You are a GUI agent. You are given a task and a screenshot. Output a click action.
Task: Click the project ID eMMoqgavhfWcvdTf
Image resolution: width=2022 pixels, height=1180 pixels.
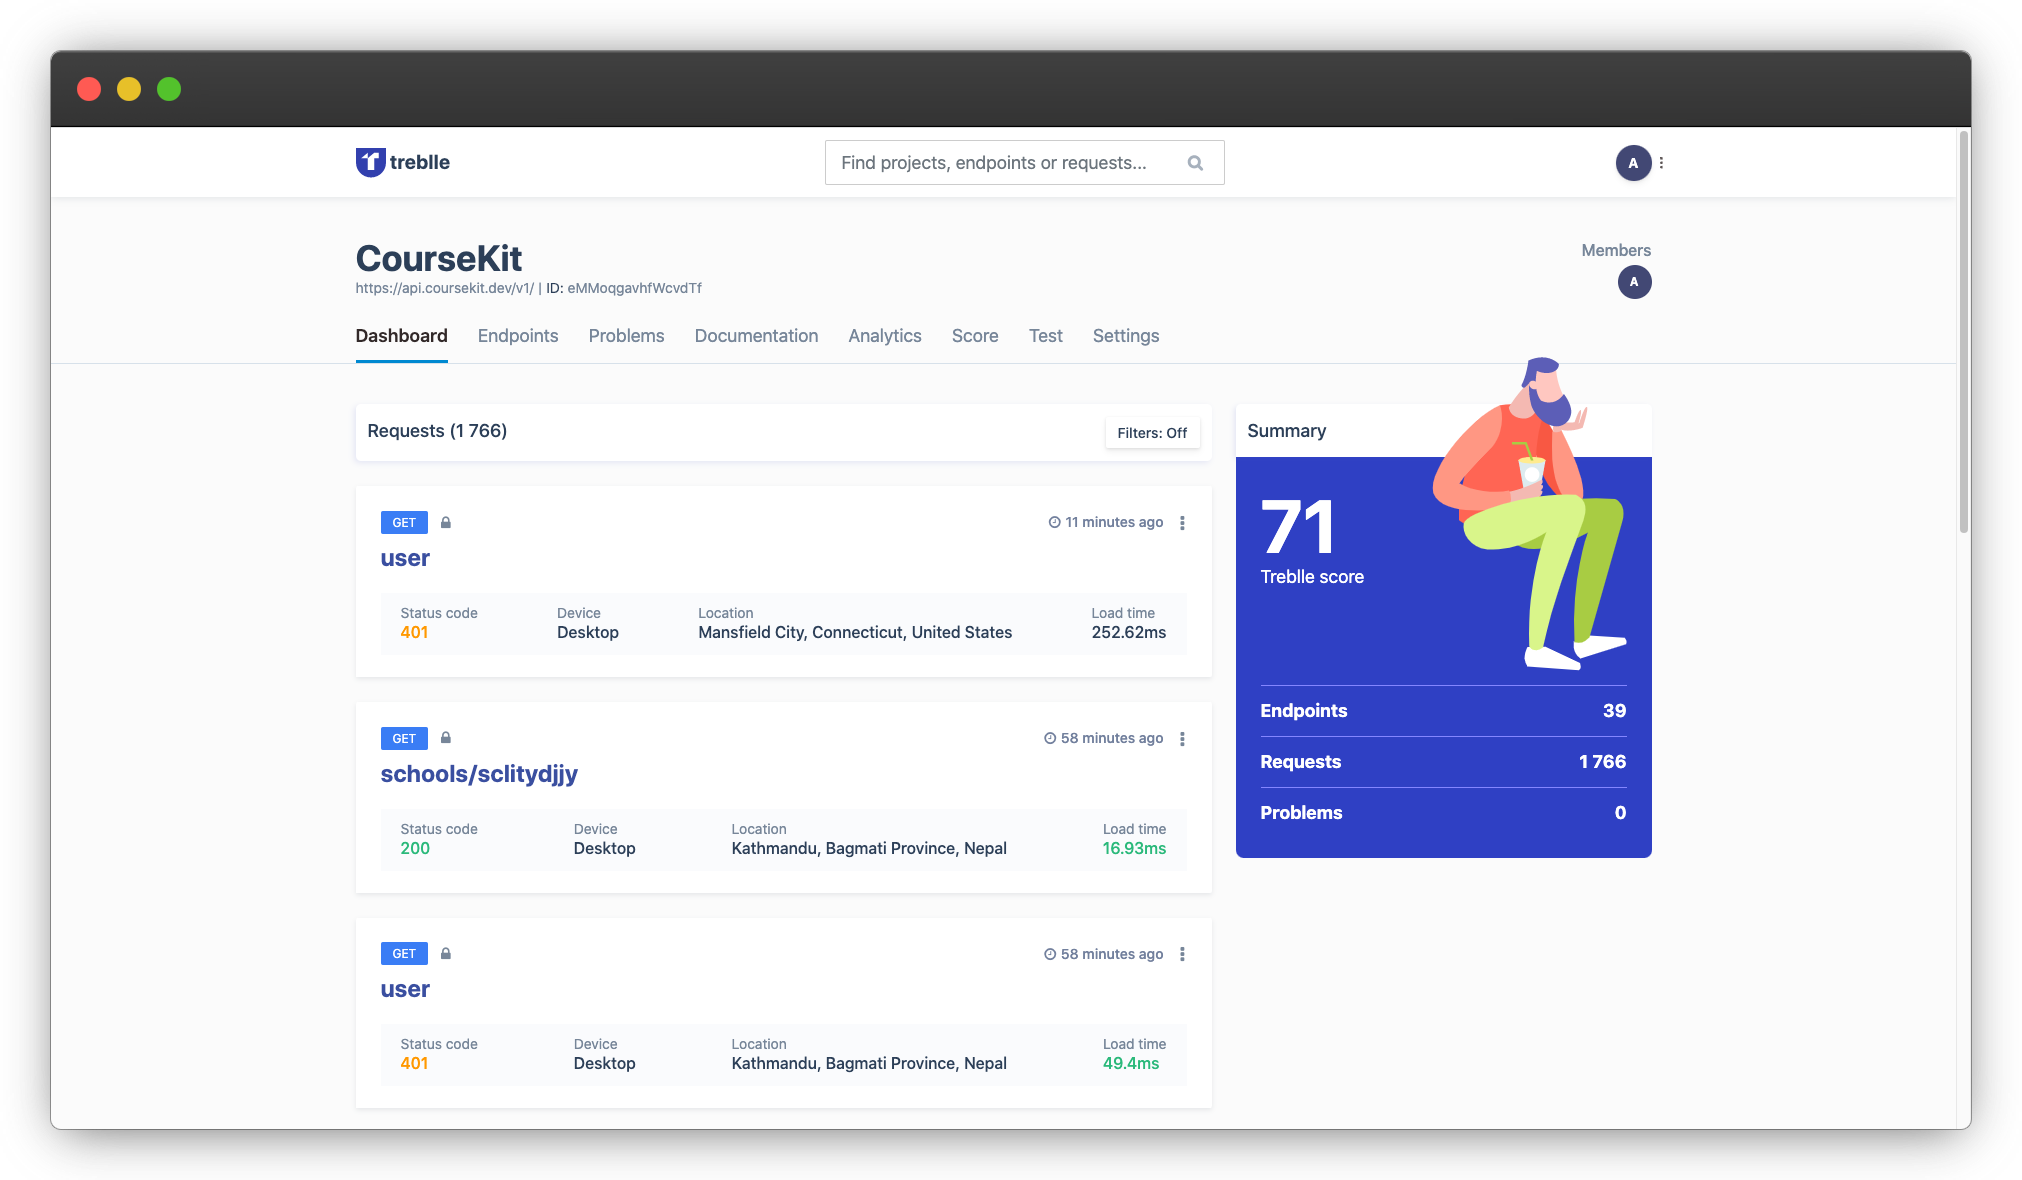pos(634,288)
